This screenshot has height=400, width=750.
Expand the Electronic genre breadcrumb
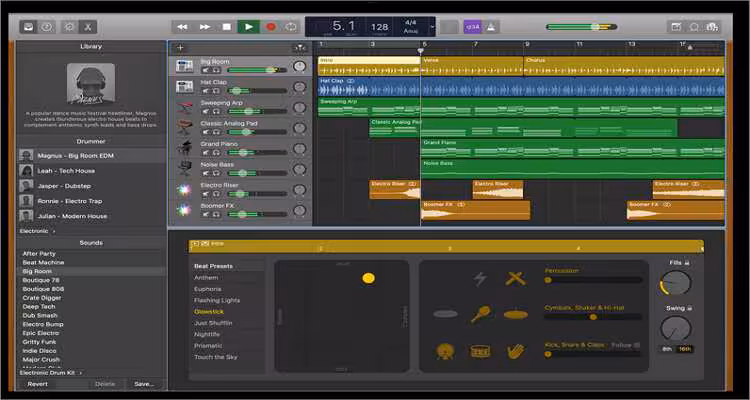pyautogui.click(x=37, y=231)
